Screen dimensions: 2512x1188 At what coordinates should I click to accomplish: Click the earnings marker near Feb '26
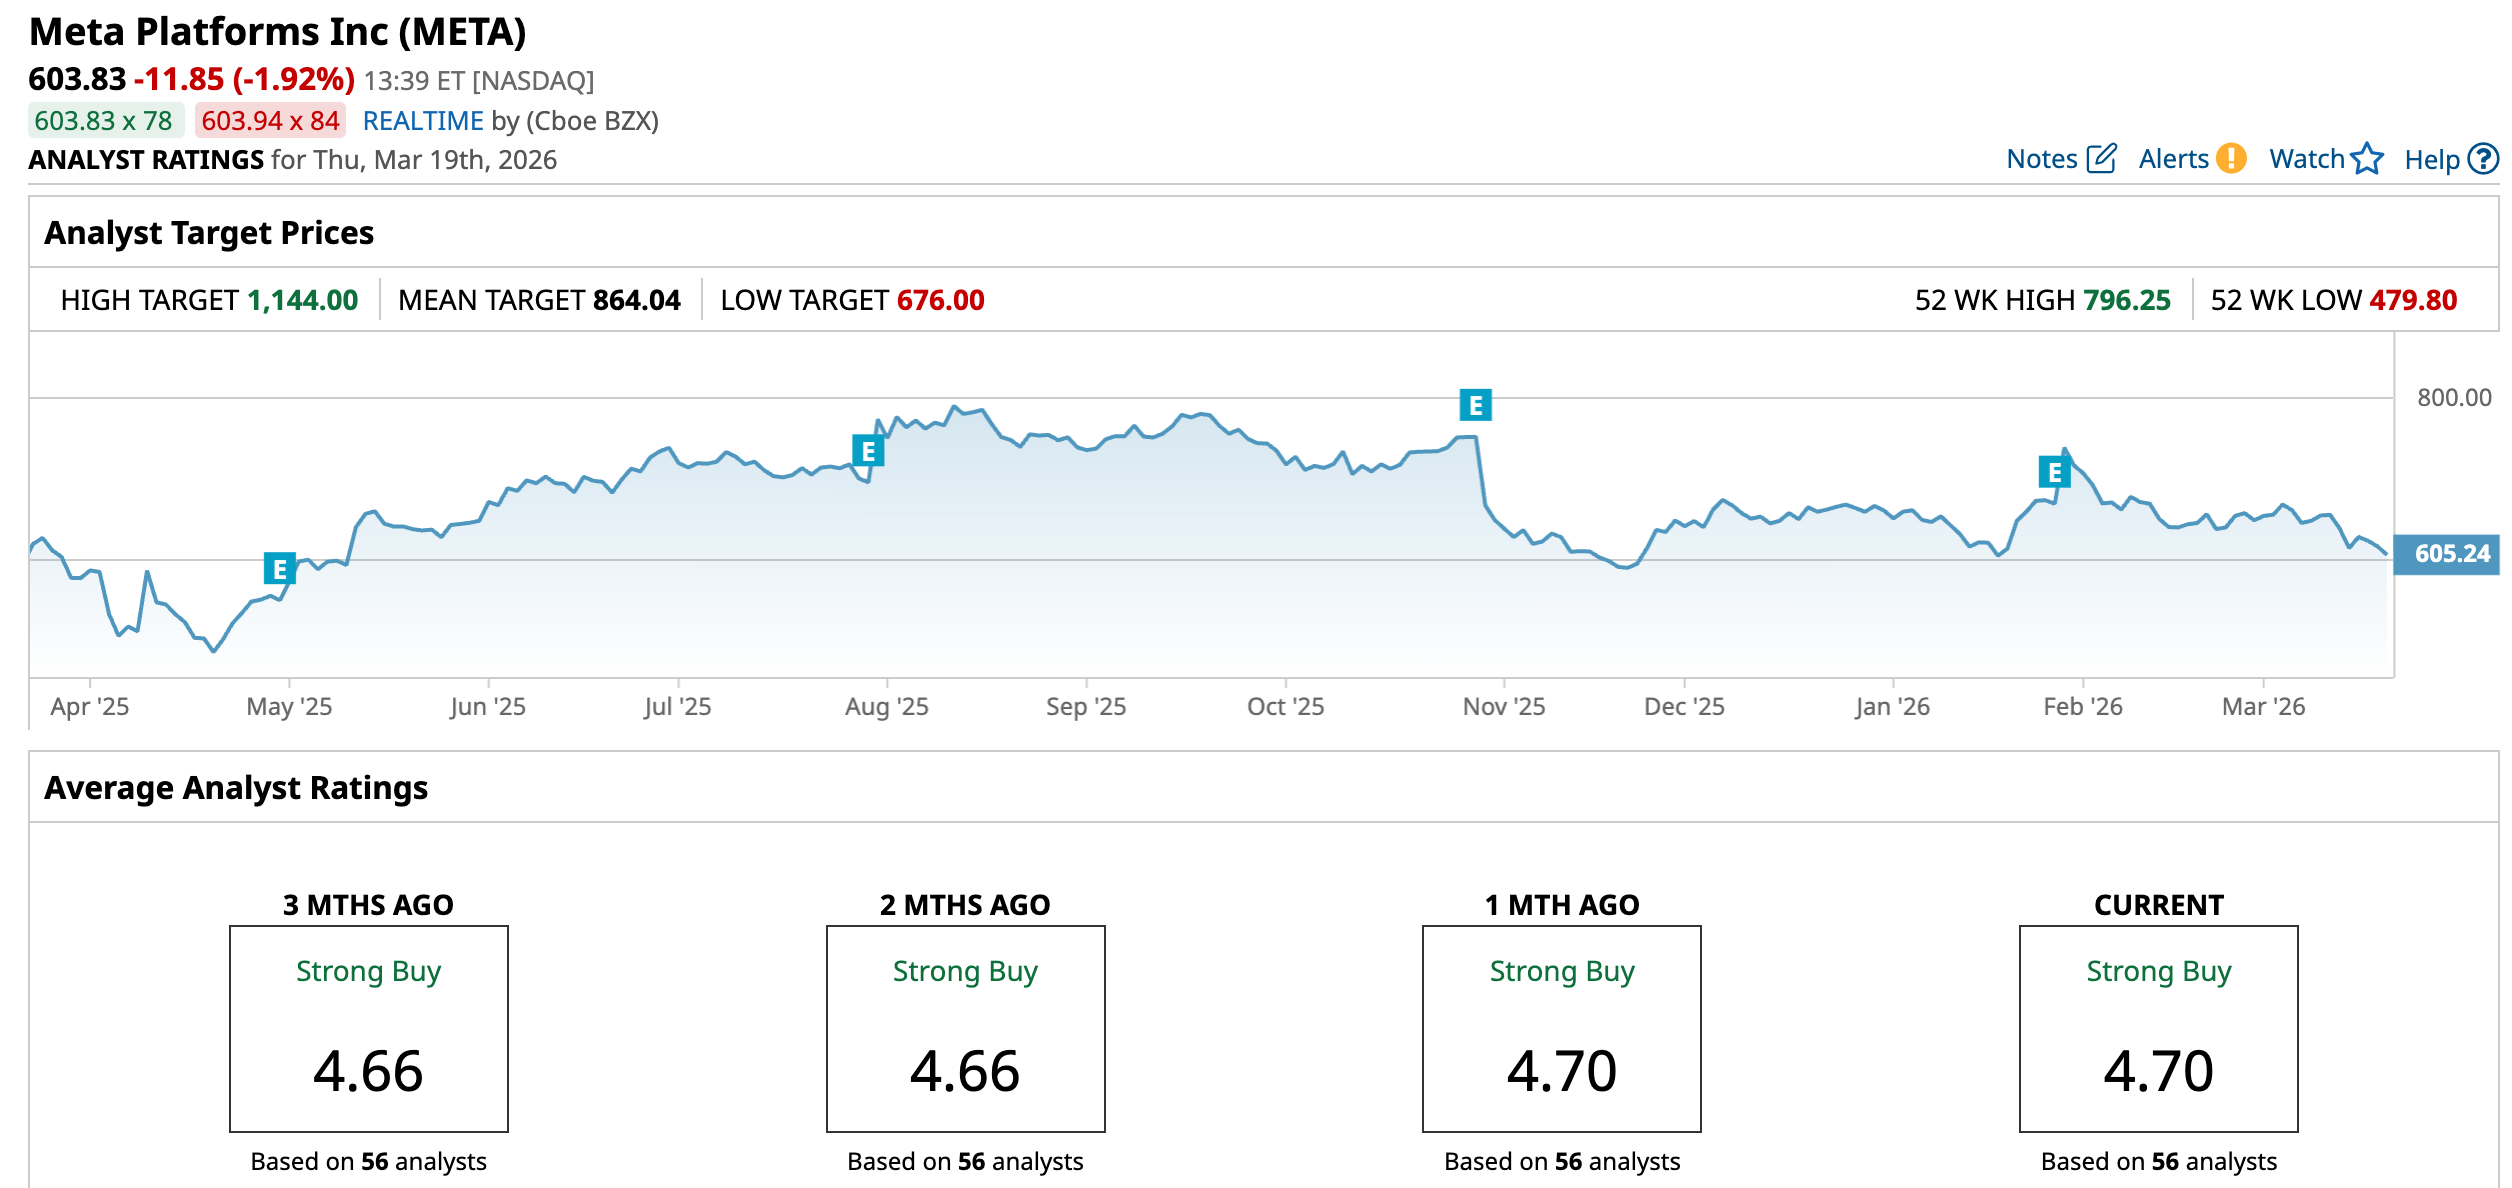click(x=2054, y=472)
